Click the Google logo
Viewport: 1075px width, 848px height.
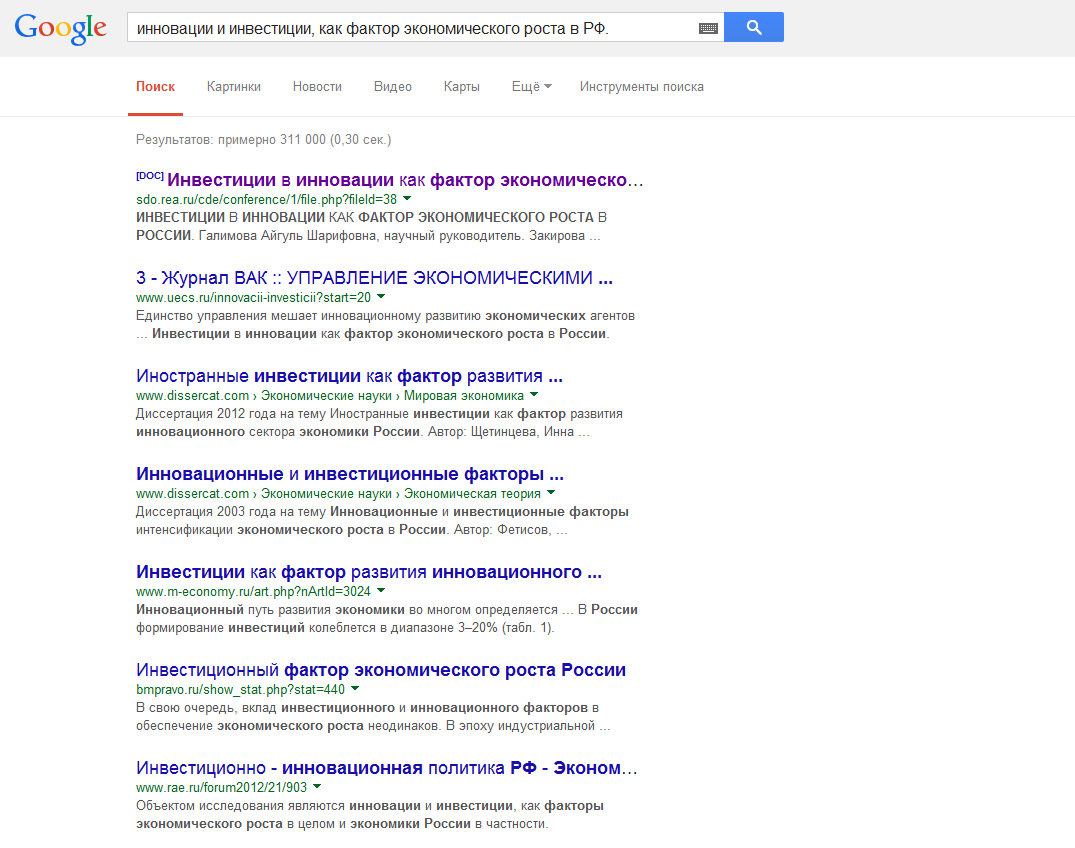click(x=60, y=28)
